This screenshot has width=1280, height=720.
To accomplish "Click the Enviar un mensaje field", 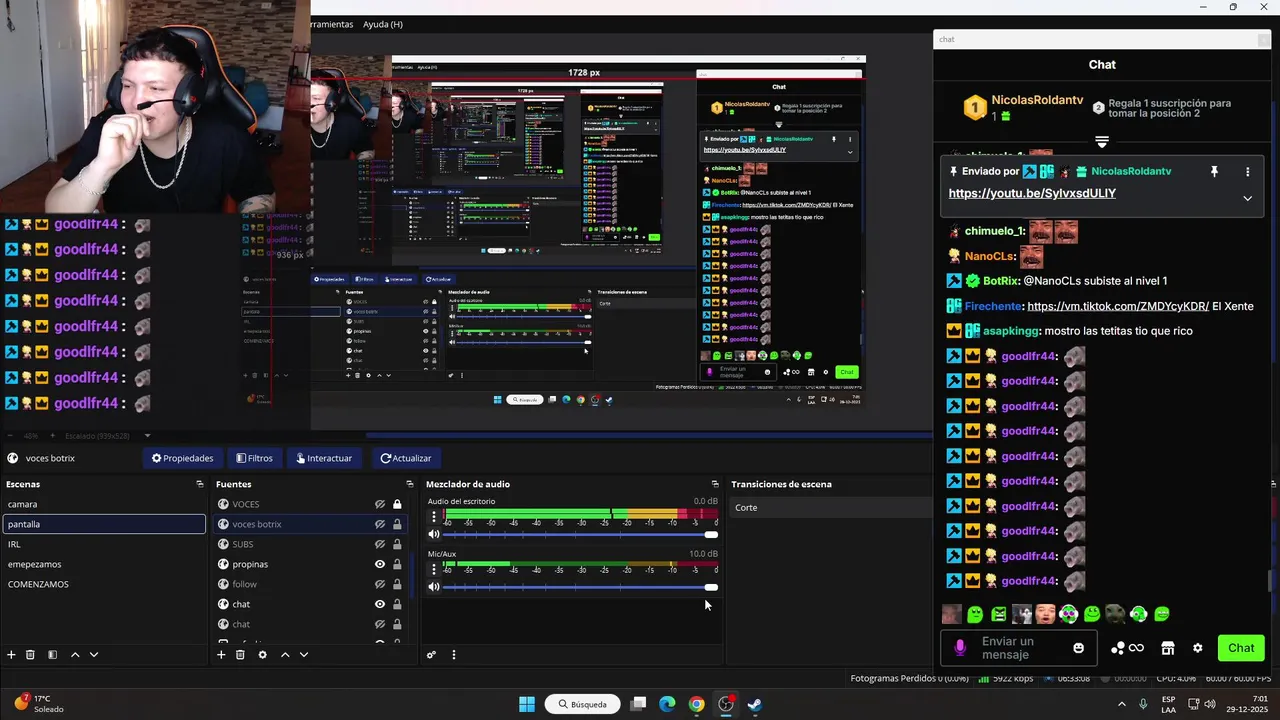I will 1020,648.
